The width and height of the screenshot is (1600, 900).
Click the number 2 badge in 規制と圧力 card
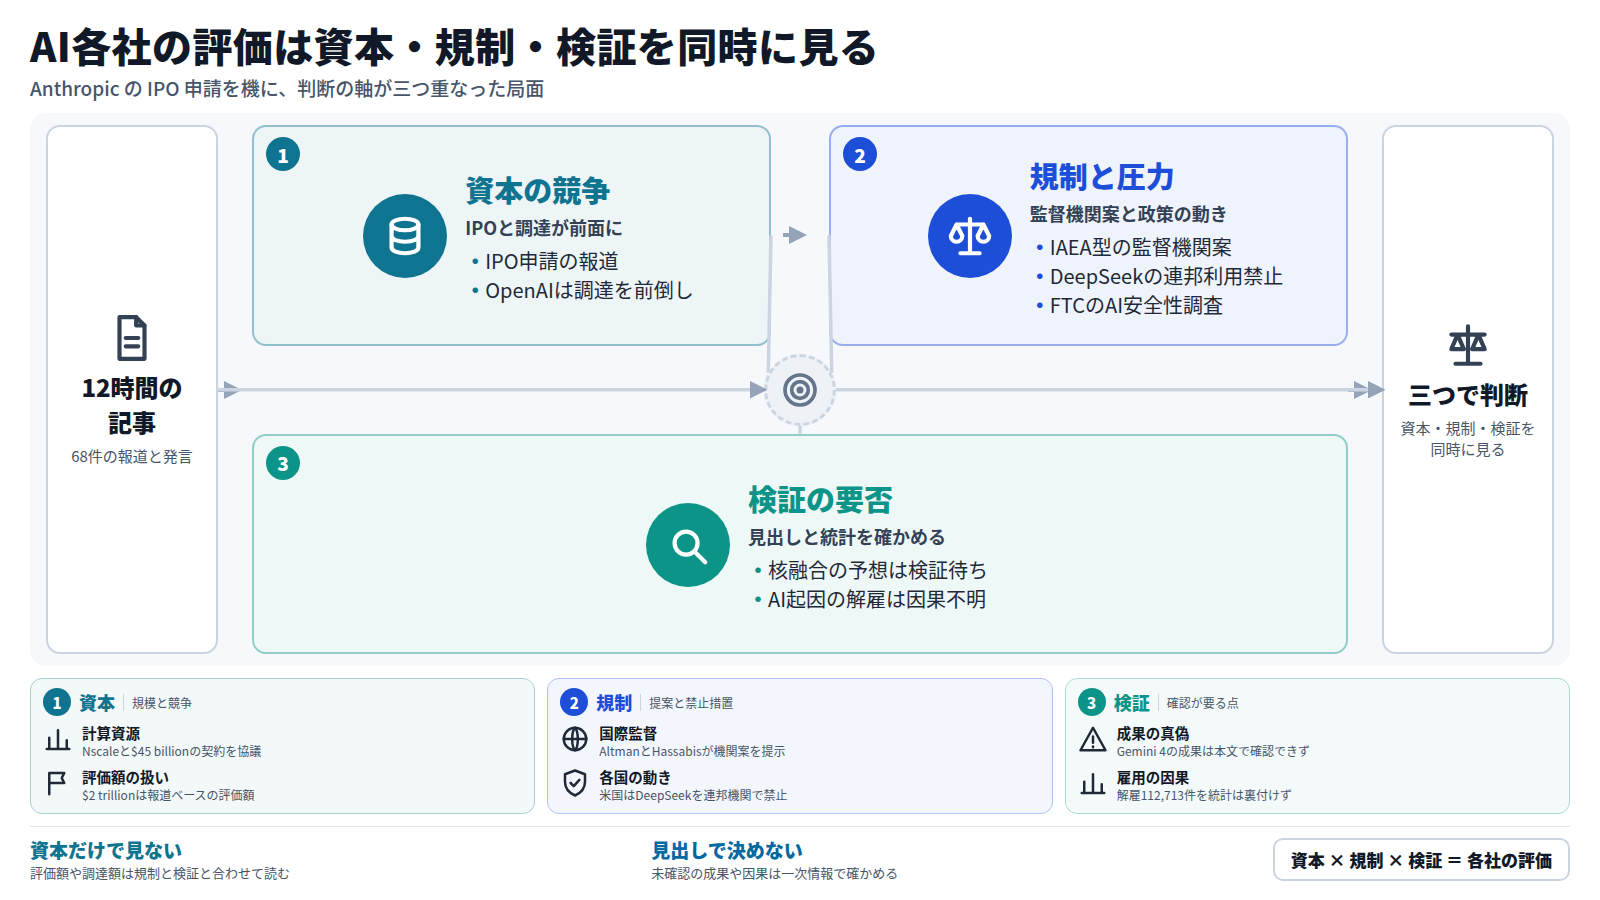[860, 155]
